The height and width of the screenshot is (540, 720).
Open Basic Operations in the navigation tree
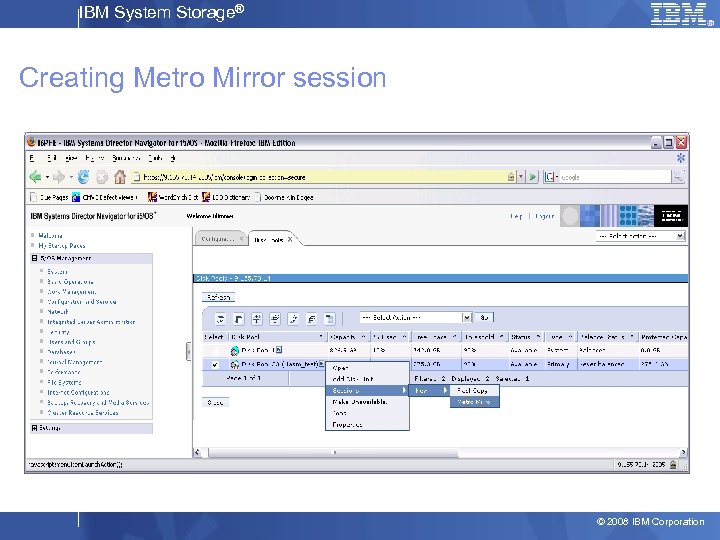click(70, 282)
